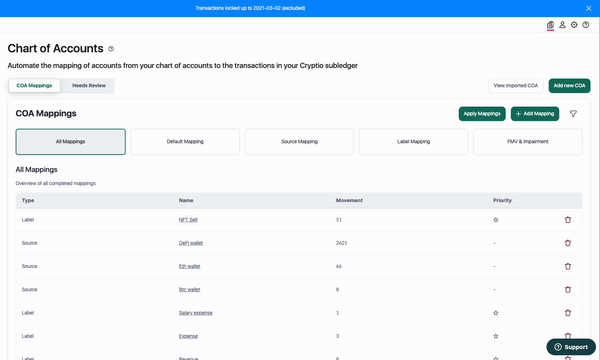Screen dimensions: 600x360
Task: Click the Movement column header
Action: 349,200
